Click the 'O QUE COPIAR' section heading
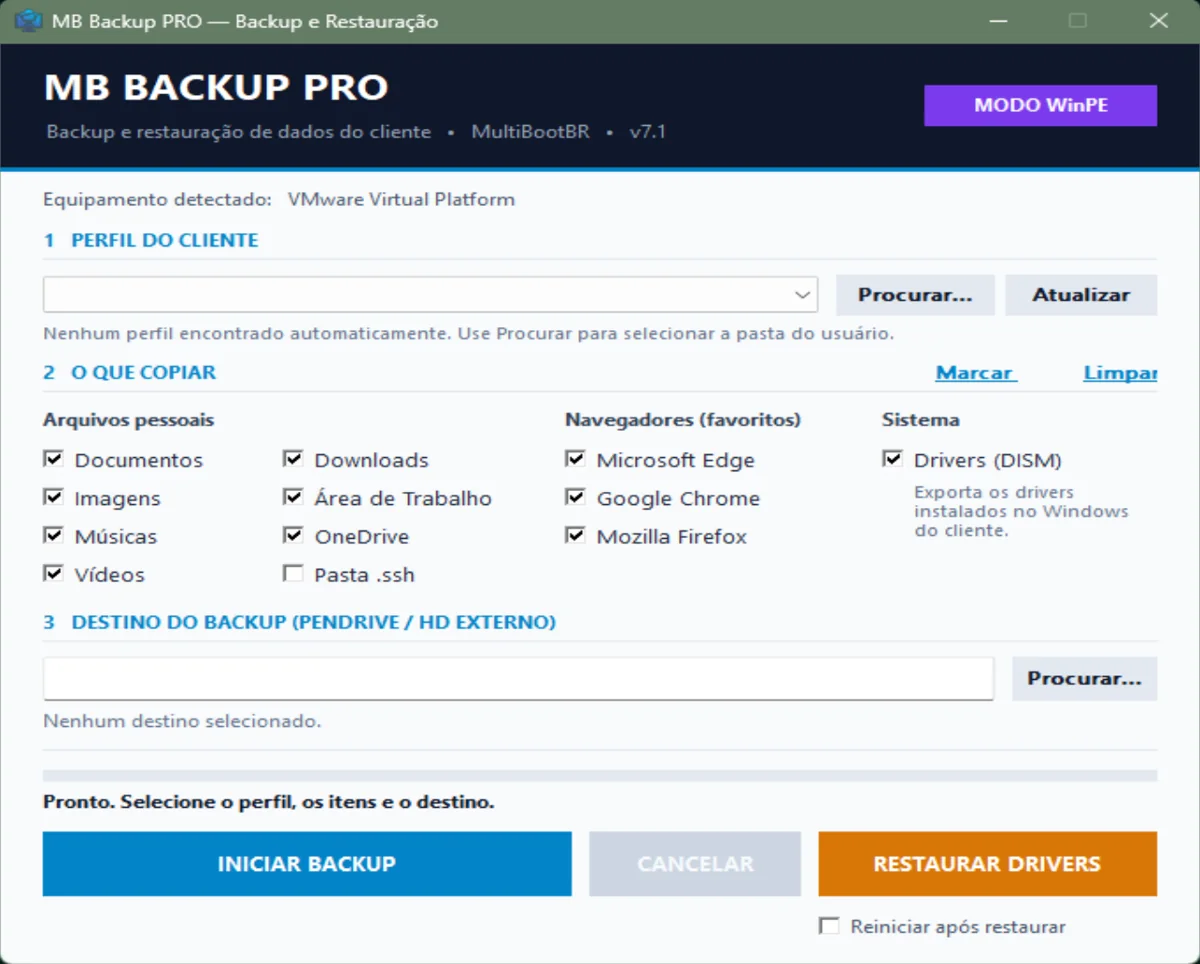 coord(143,372)
